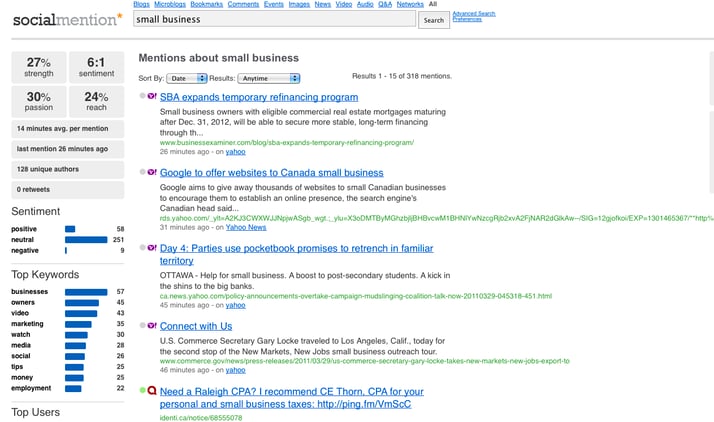
Task: Open the Connect with Us result link
Action: click(196, 326)
